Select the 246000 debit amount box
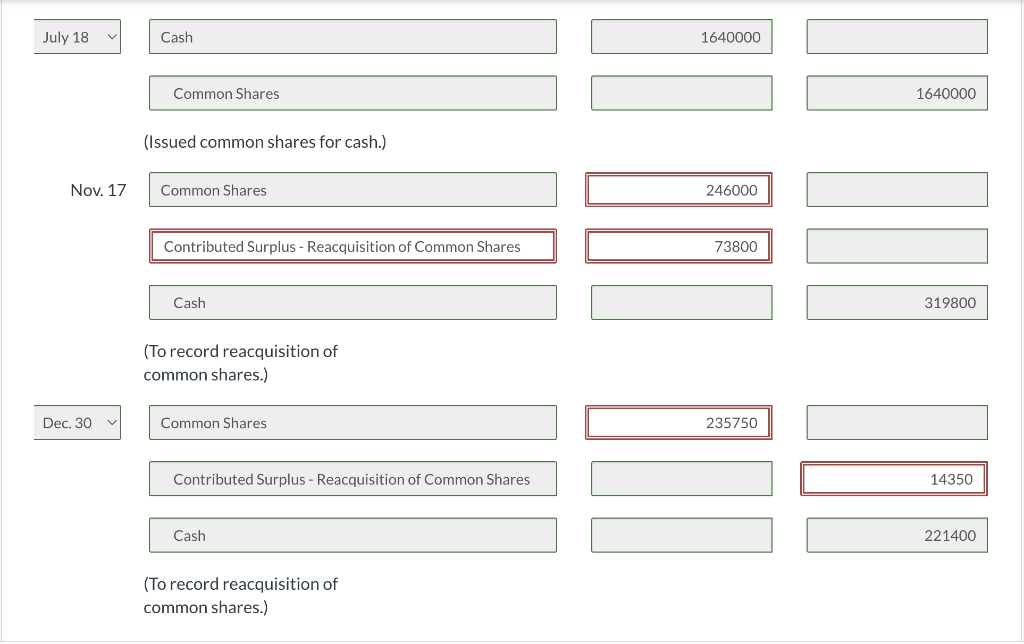 [678, 189]
